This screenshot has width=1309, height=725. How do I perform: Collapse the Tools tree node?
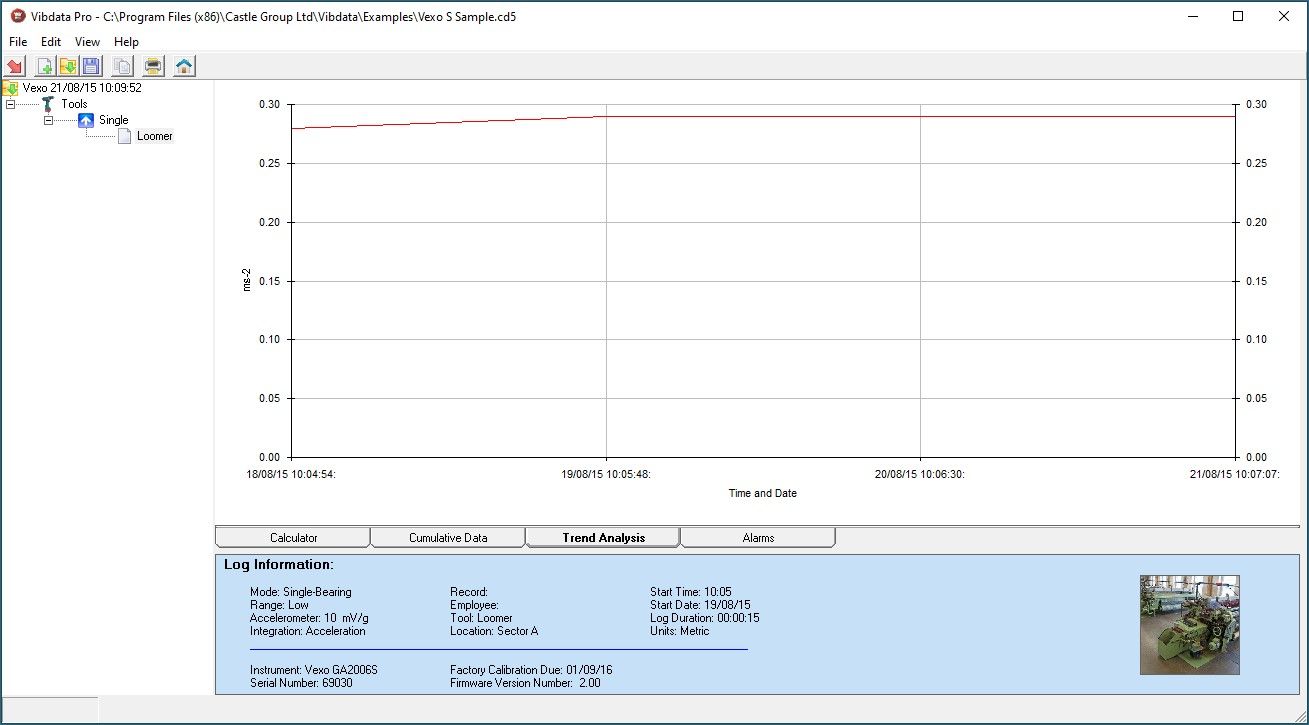tap(10, 104)
